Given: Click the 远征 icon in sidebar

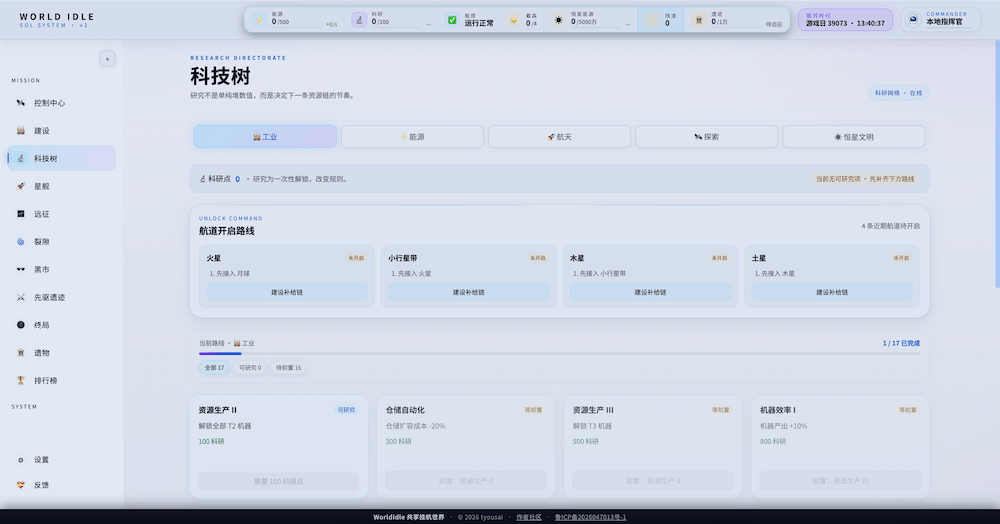Looking at the screenshot, I should click(20, 214).
